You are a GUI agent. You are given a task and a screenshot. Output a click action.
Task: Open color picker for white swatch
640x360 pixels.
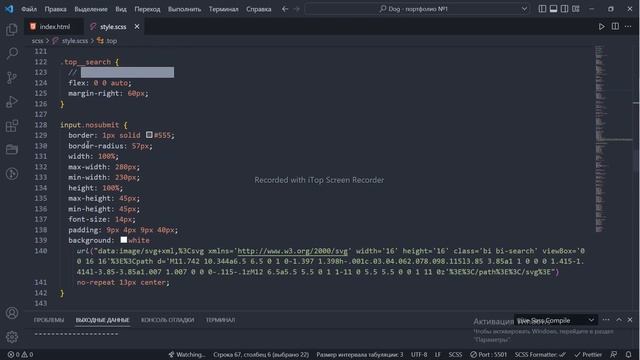click(124, 240)
